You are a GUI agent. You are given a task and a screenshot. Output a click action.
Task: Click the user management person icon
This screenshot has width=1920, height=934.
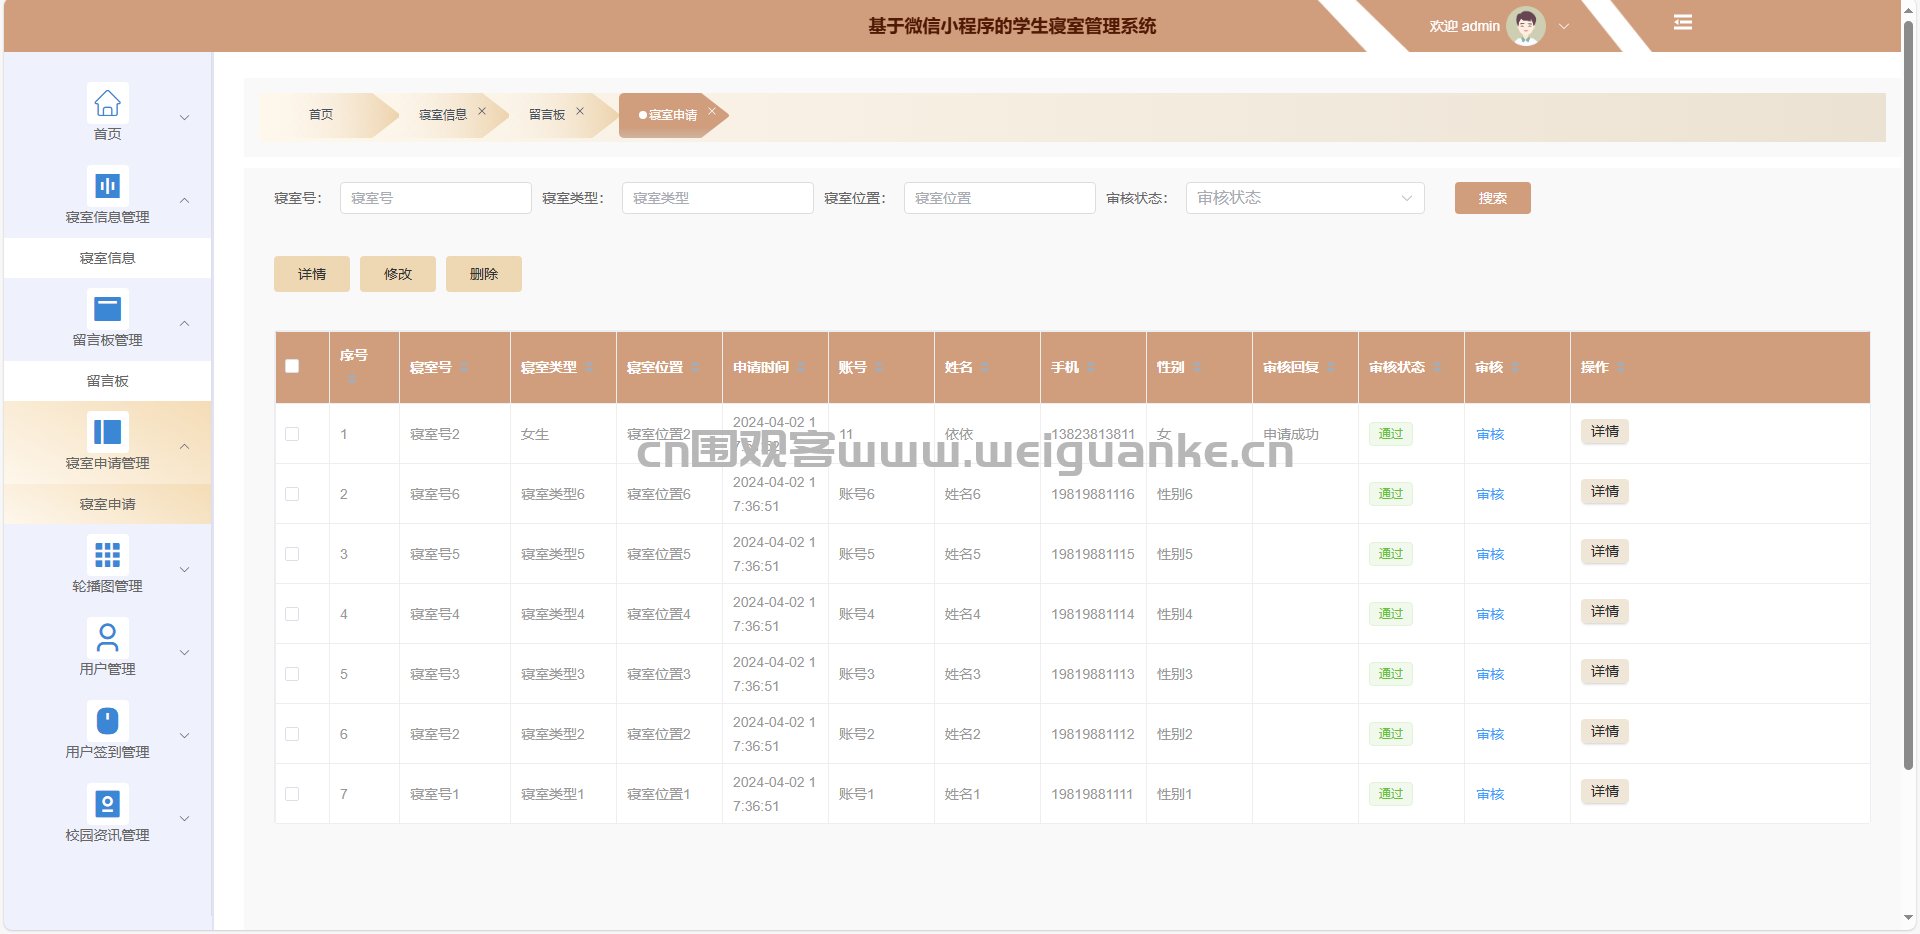click(x=107, y=637)
